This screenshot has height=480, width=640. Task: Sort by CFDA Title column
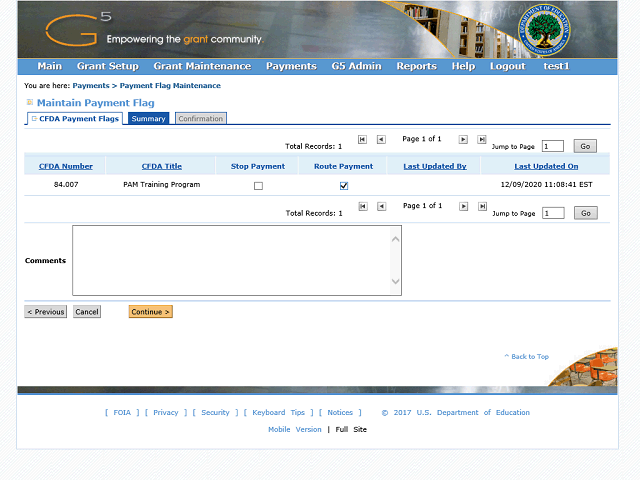[x=162, y=167]
